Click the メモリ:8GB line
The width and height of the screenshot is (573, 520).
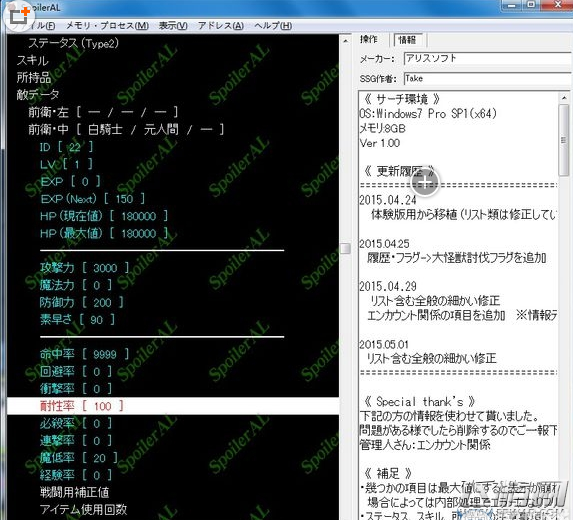click(382, 128)
